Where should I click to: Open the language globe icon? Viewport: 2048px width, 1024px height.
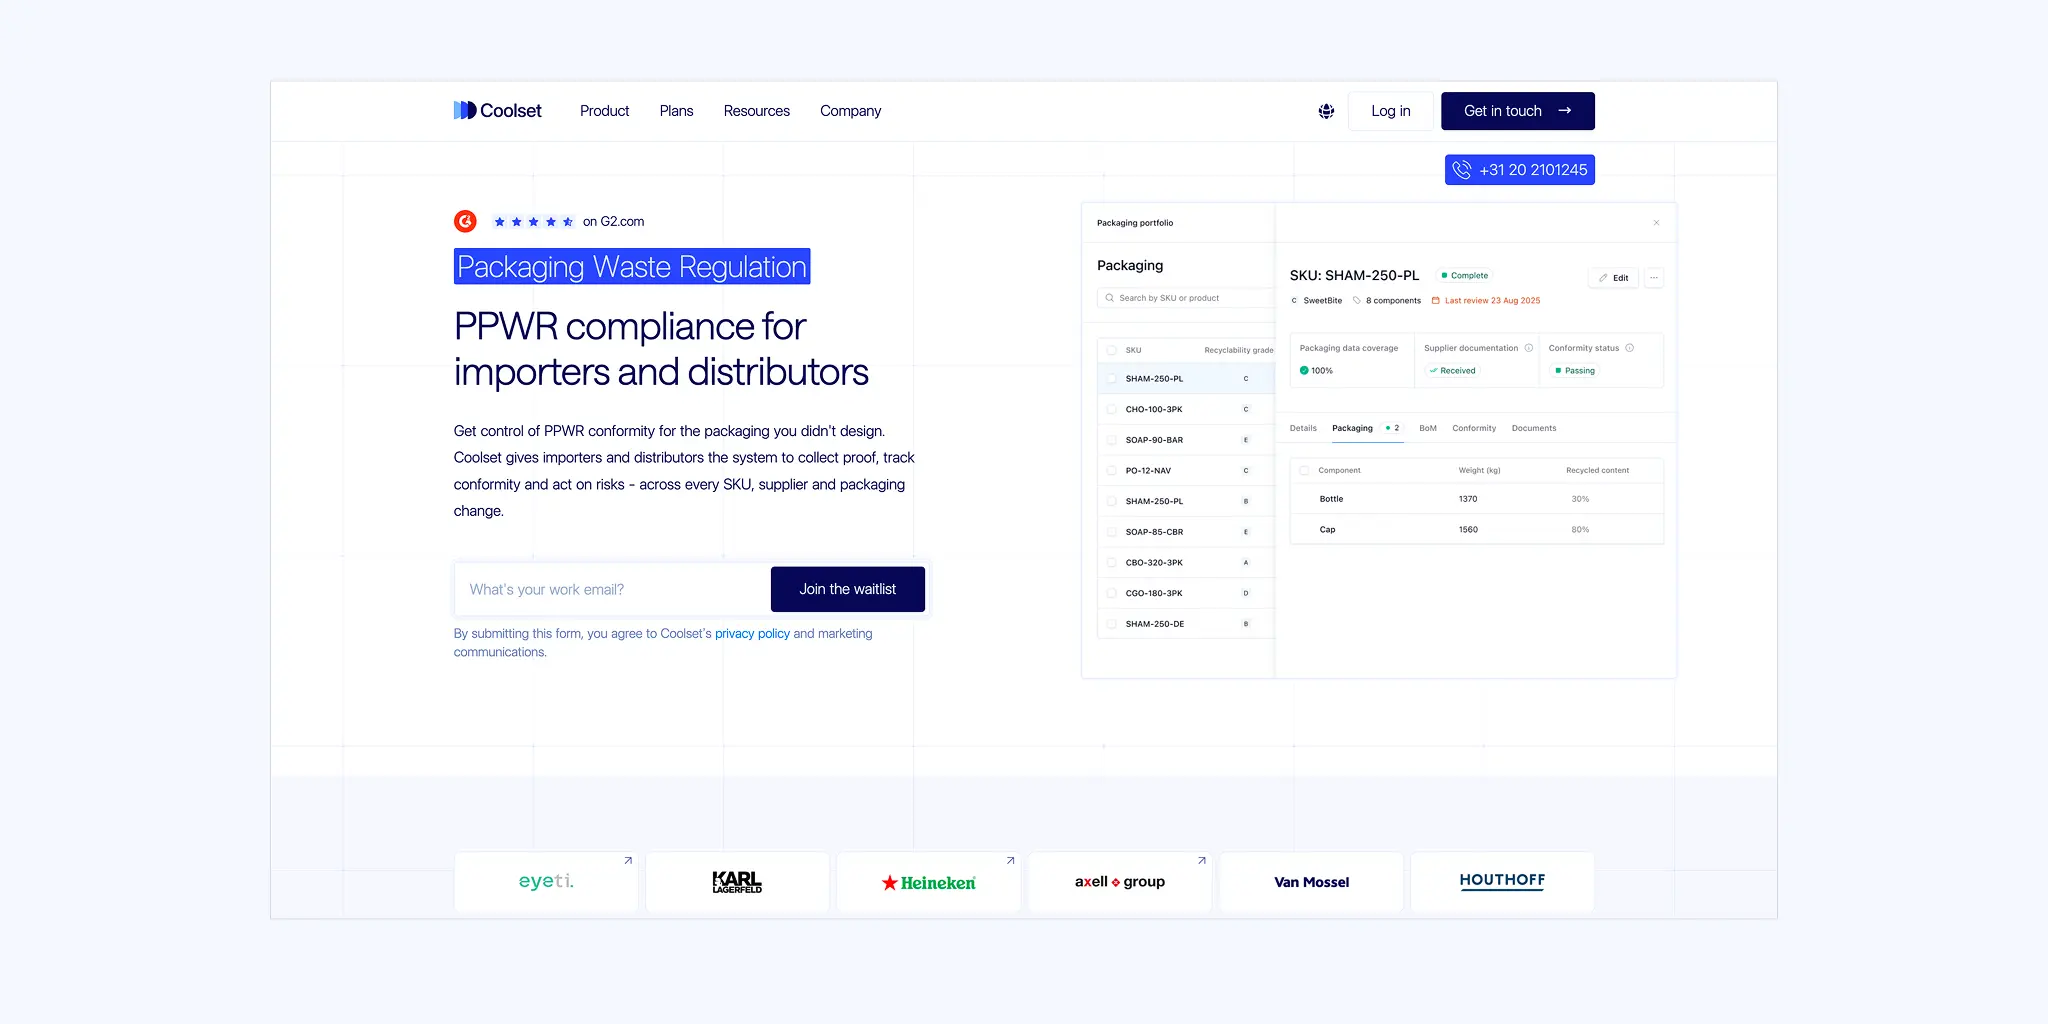click(1326, 110)
